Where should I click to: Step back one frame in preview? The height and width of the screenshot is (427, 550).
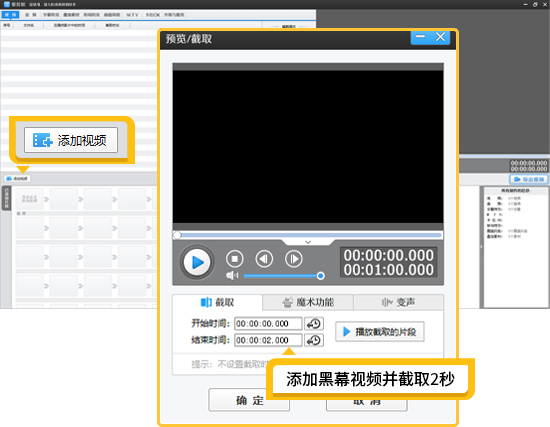[264, 259]
